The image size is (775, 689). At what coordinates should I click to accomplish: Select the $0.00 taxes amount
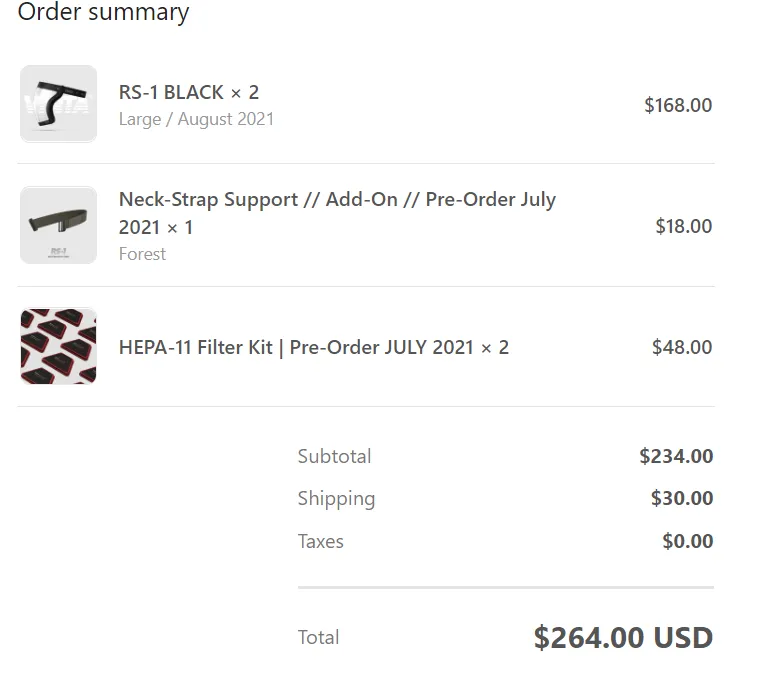point(688,541)
